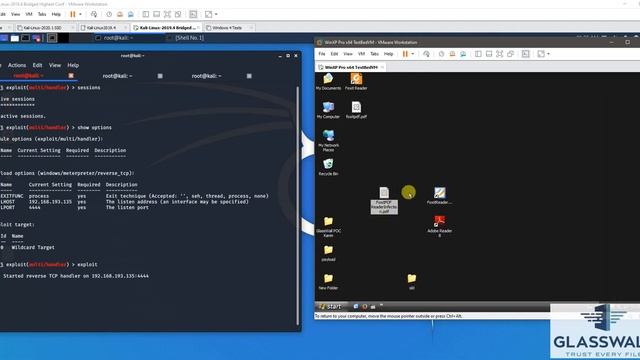Click the WinXP Start button

coord(331,307)
